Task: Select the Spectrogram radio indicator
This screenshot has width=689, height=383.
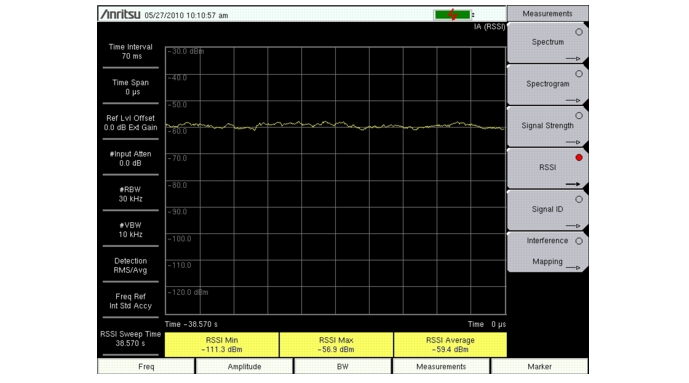Action: pos(579,74)
